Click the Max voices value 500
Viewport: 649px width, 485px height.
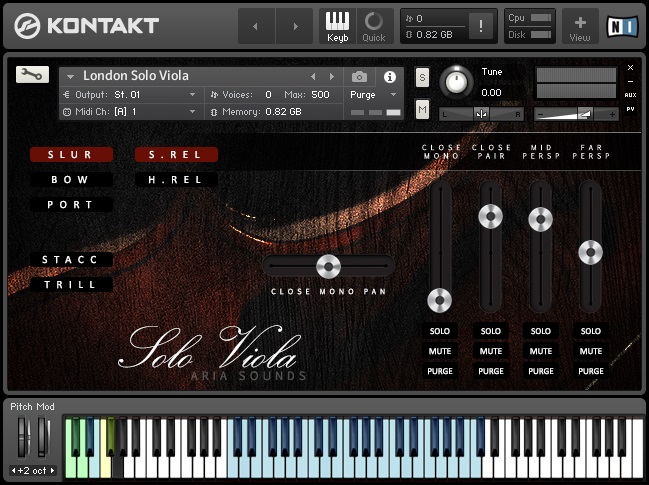pos(320,95)
